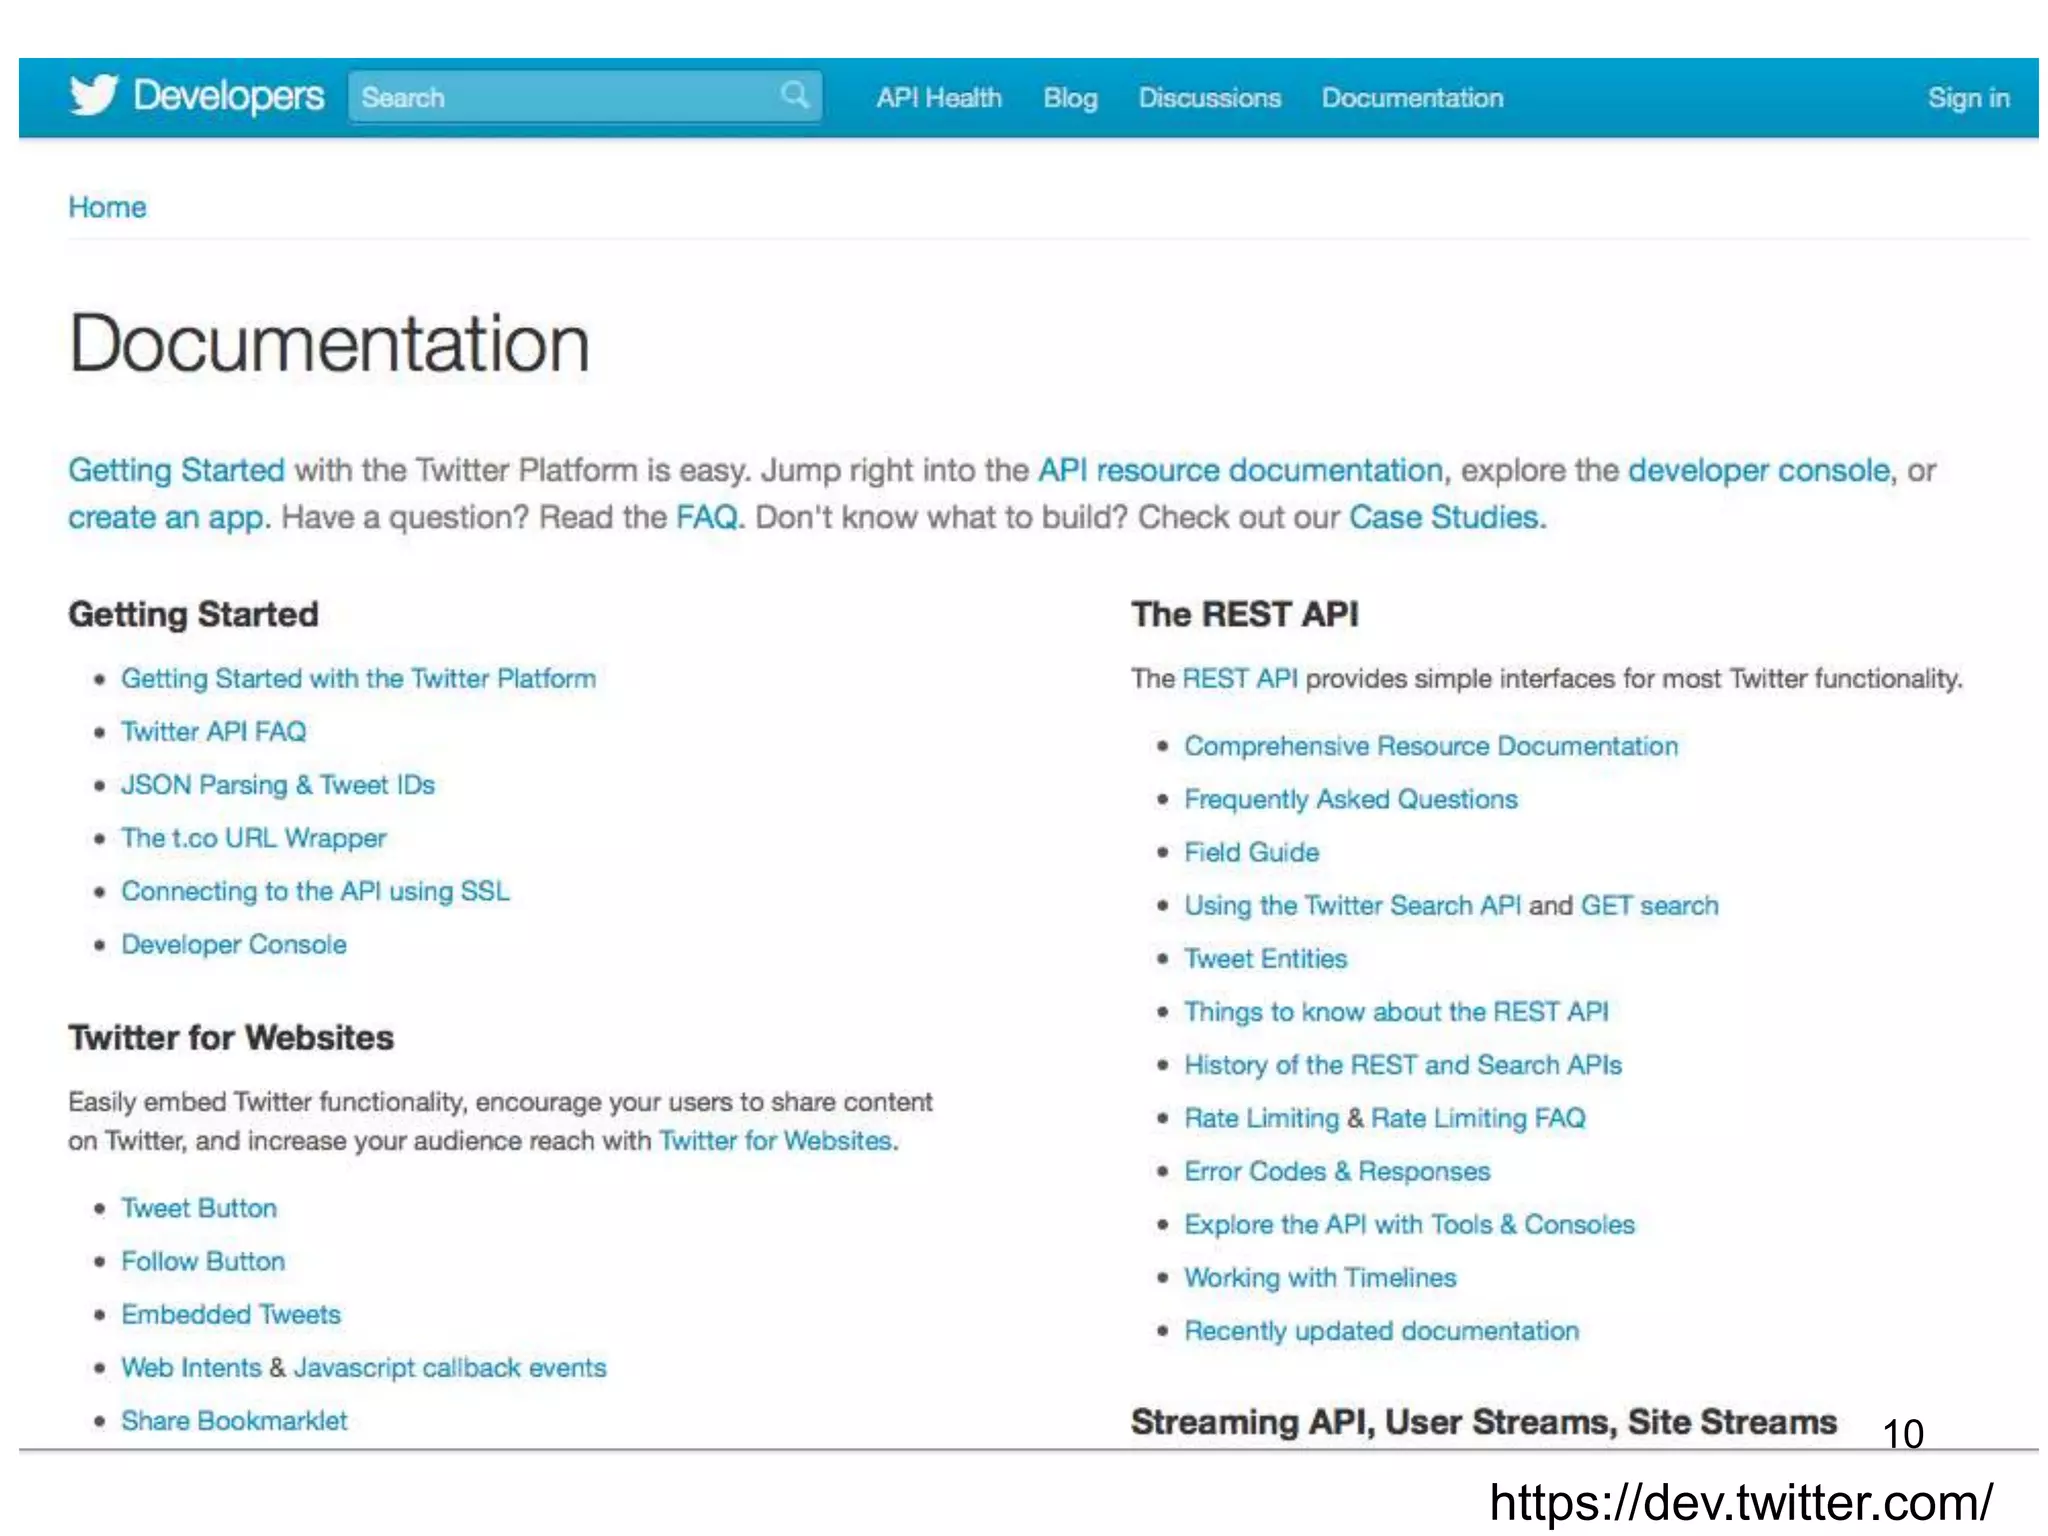
Task: Click the Sign in link
Action: [1968, 98]
